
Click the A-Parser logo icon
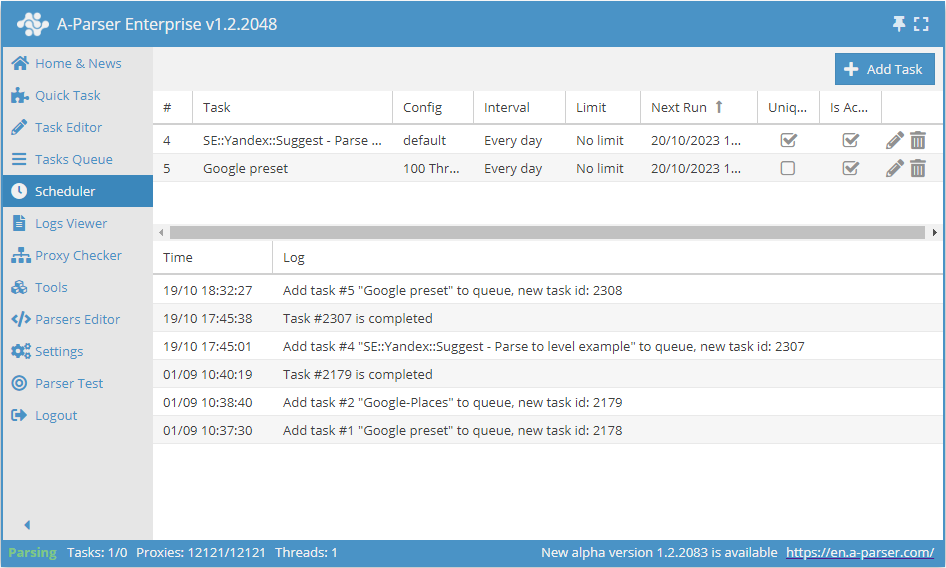tap(33, 24)
